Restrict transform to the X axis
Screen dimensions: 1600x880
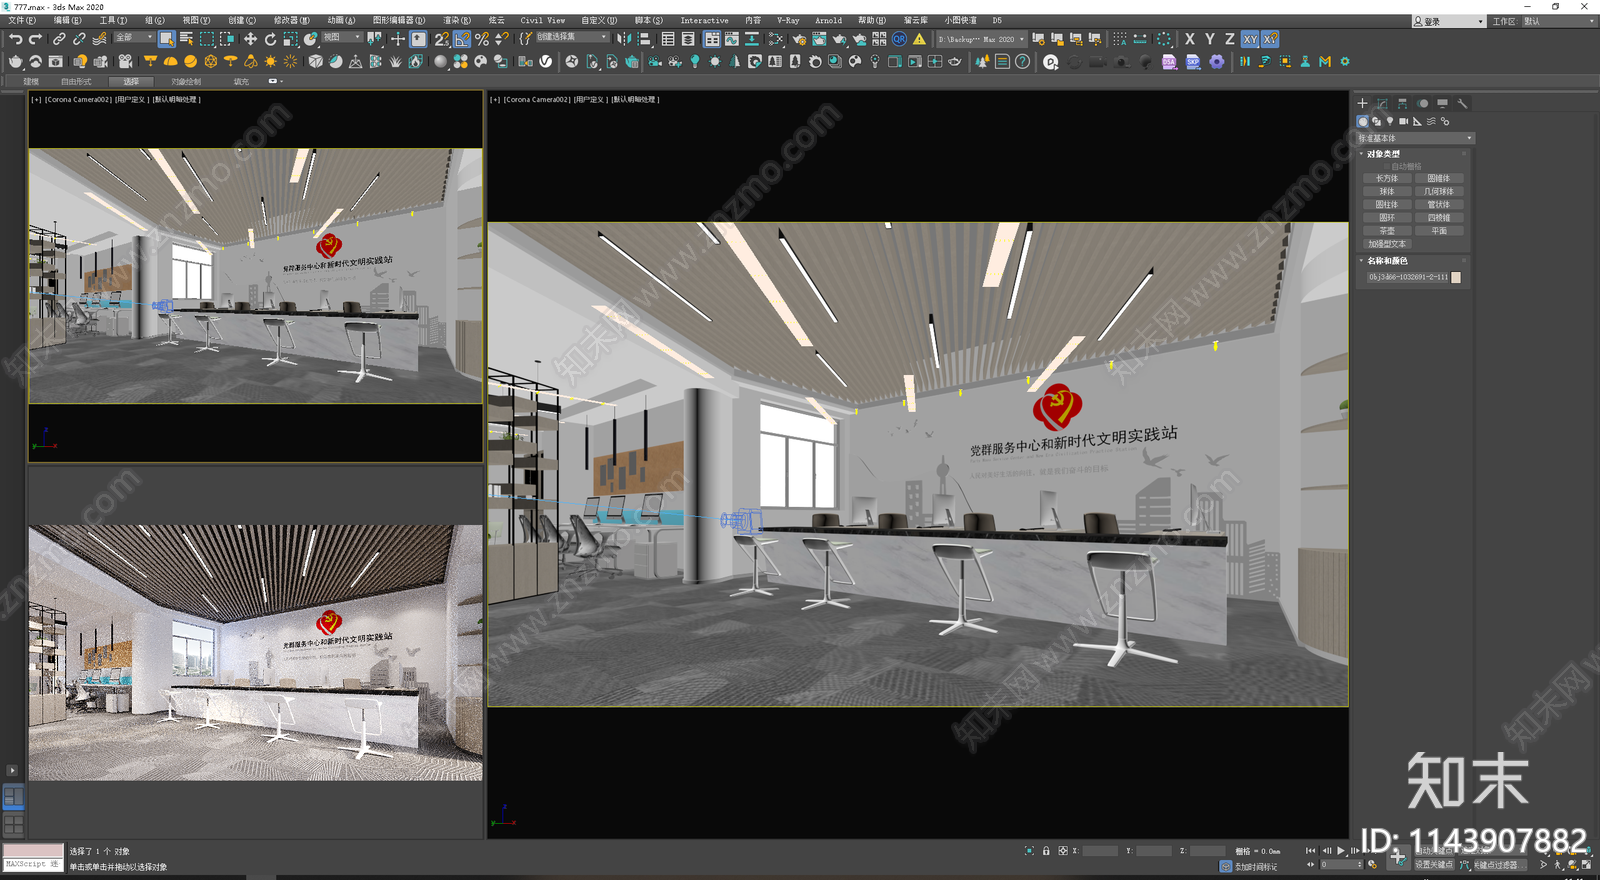coord(1190,39)
